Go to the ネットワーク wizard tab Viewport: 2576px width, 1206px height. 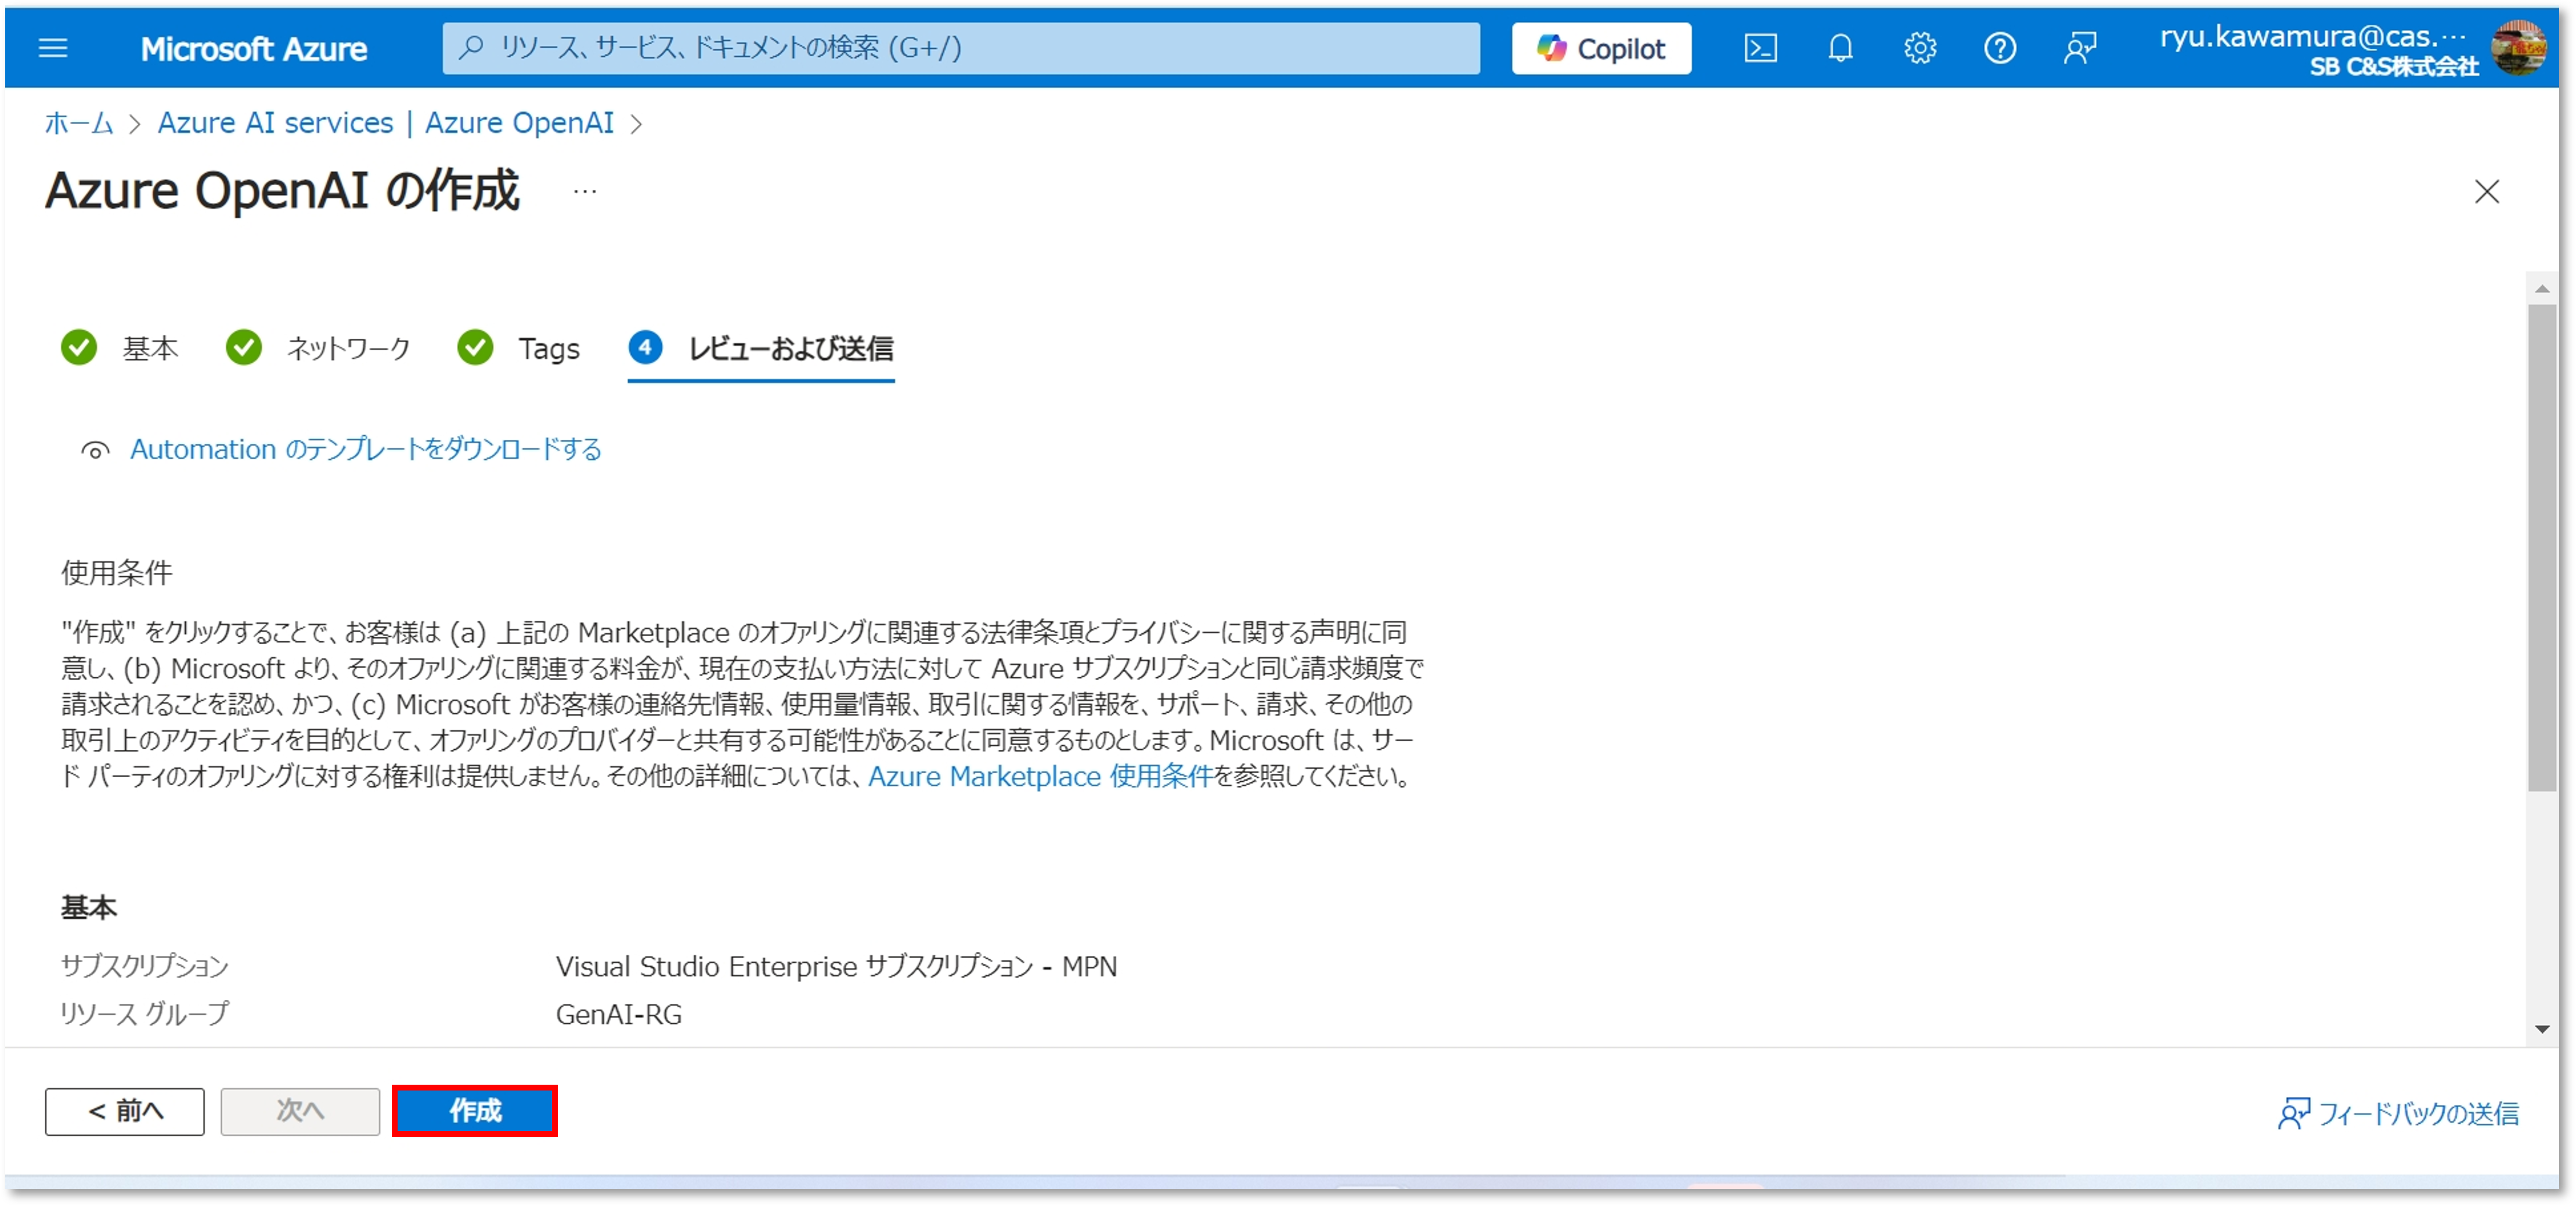coord(348,348)
